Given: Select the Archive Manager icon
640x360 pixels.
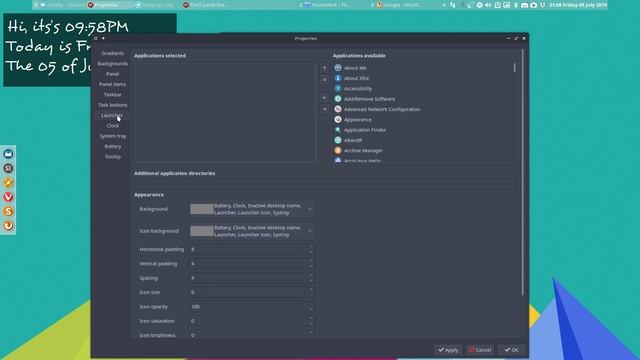Looking at the screenshot, I should pos(338,150).
